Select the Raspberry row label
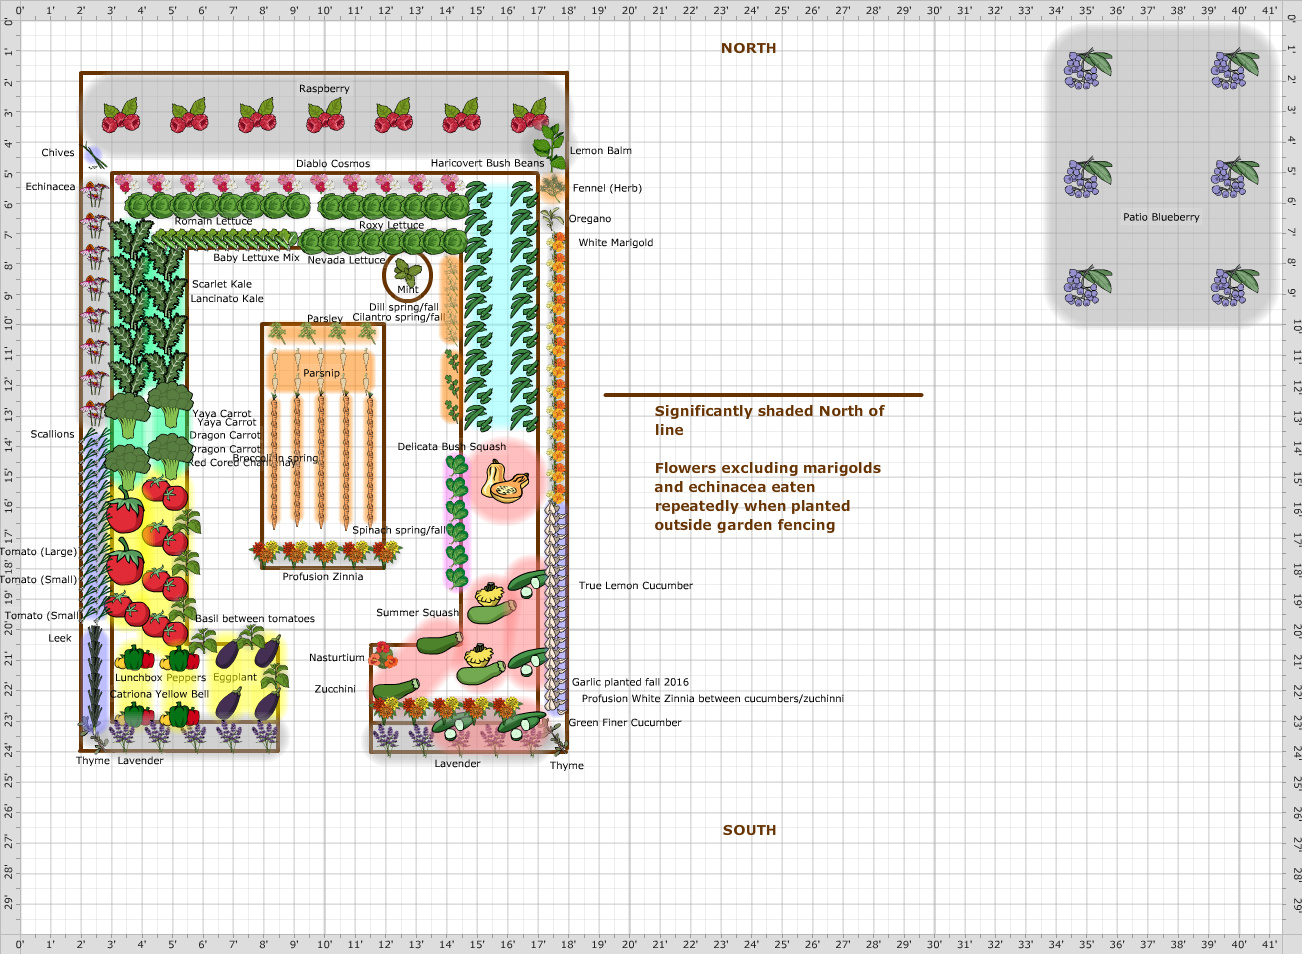 (x=324, y=89)
